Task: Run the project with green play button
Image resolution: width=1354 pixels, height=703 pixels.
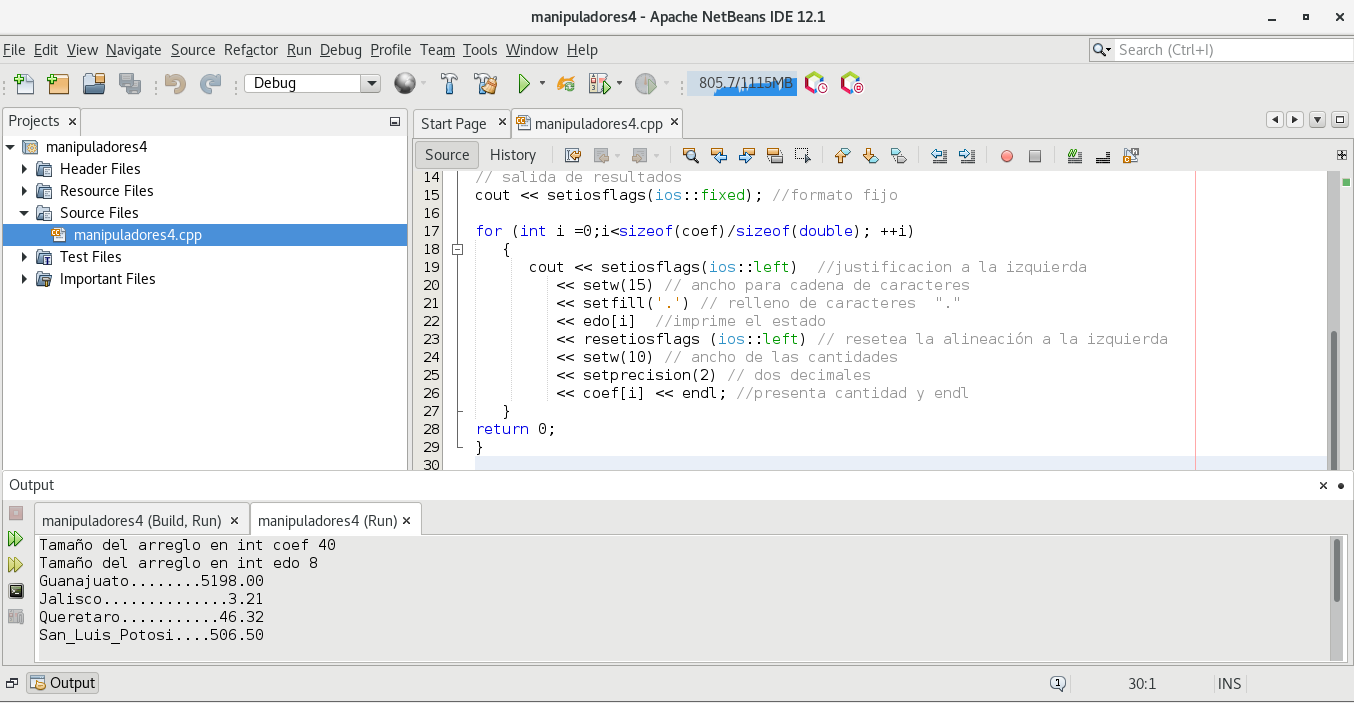Action: [523, 84]
